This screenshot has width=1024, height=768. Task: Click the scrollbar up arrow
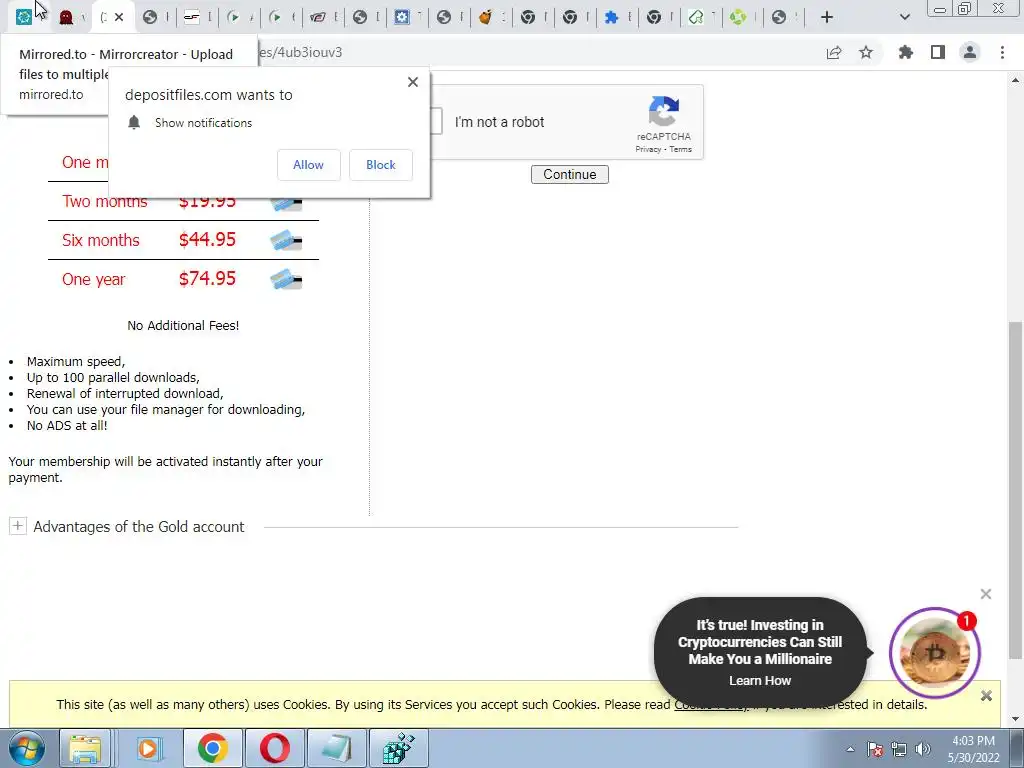pos(1015,80)
